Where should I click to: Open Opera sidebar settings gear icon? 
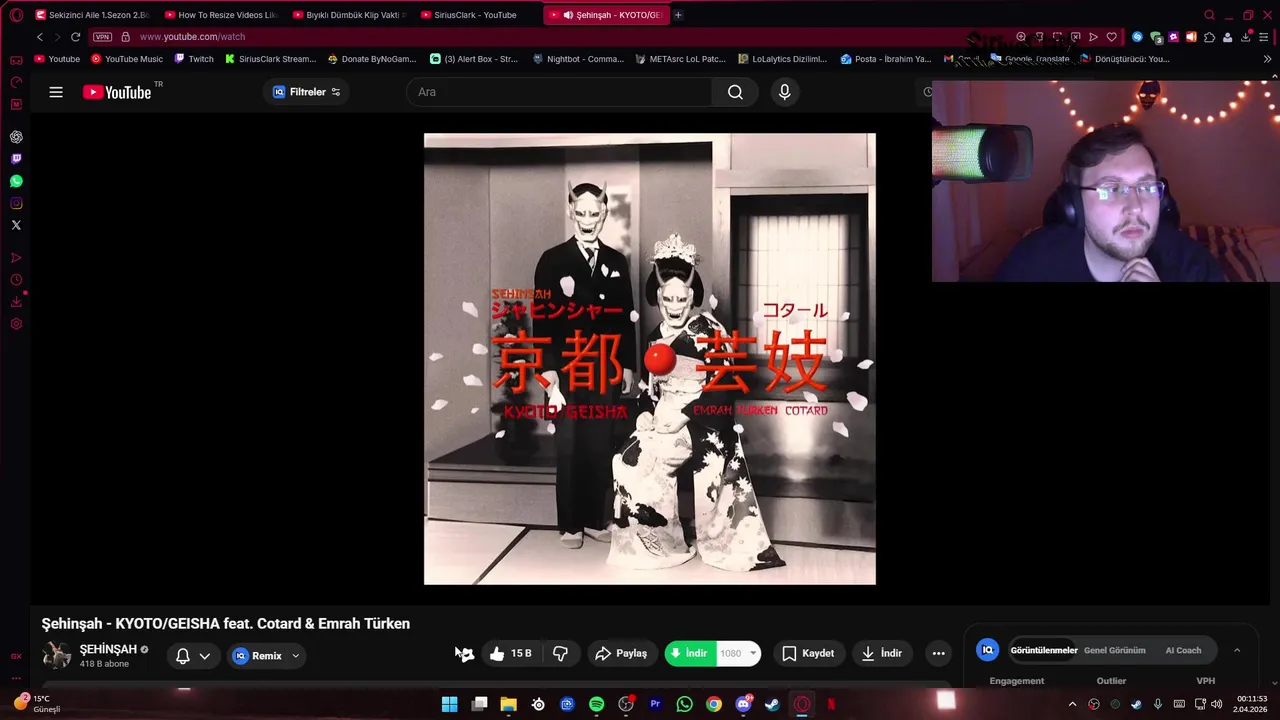(x=16, y=324)
